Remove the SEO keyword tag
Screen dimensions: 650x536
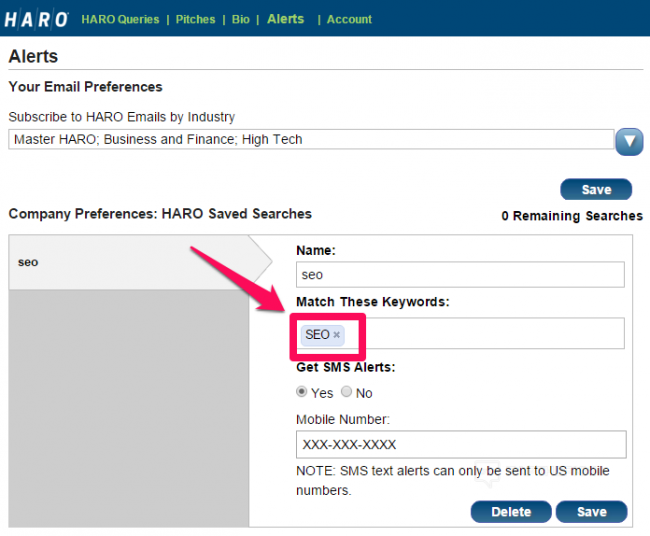coord(337,335)
